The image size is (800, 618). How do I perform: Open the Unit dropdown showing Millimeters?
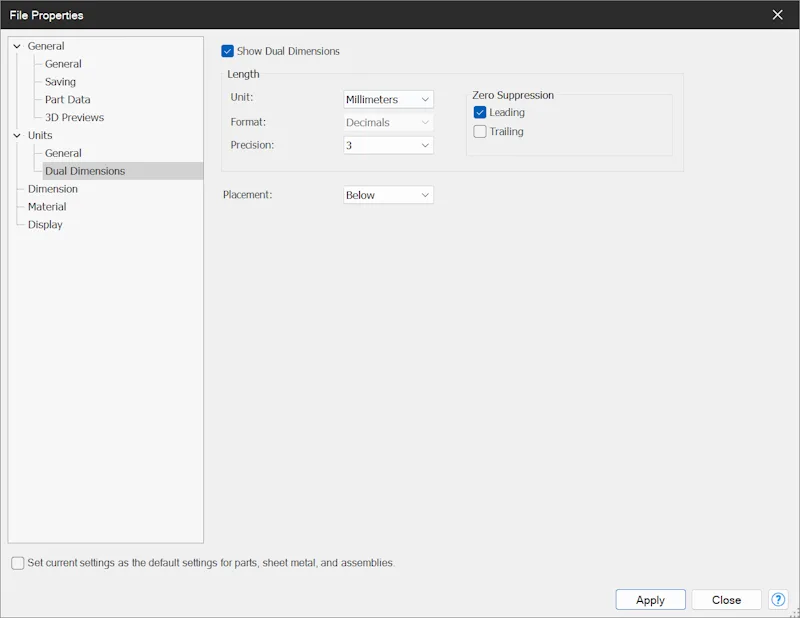point(388,100)
